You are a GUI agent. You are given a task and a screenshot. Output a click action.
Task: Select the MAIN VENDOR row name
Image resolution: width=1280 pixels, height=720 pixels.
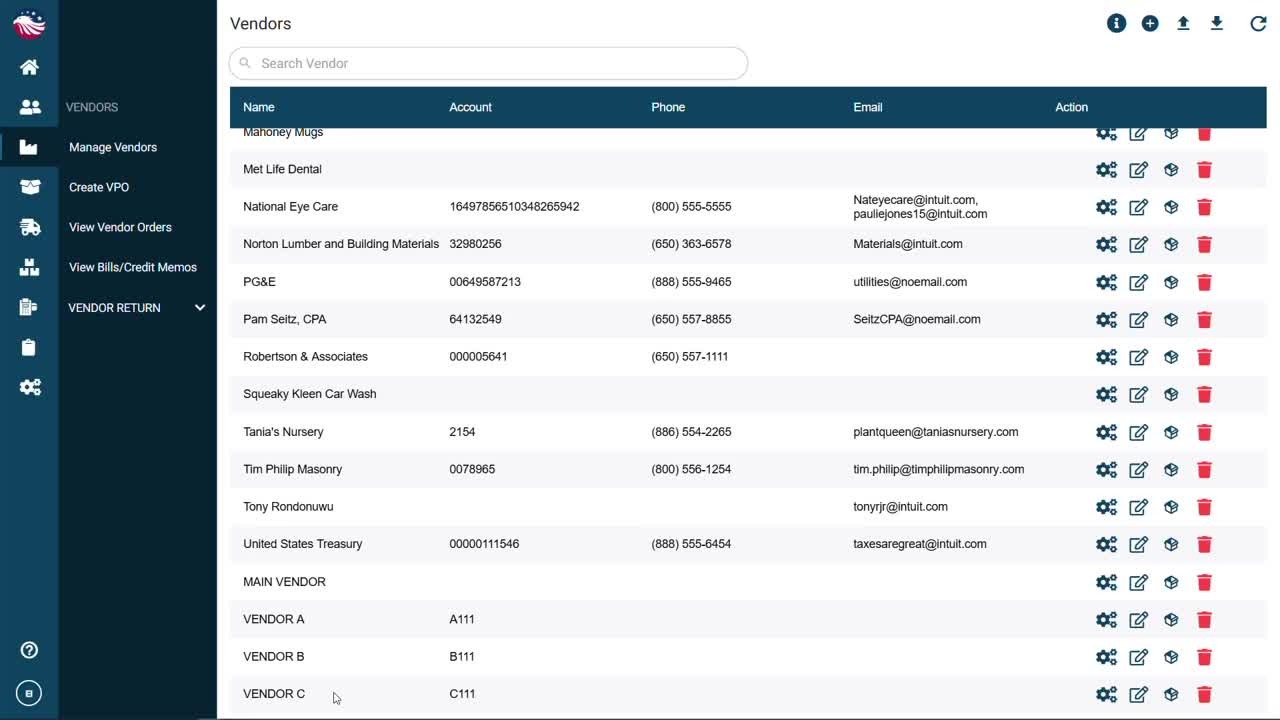click(284, 582)
